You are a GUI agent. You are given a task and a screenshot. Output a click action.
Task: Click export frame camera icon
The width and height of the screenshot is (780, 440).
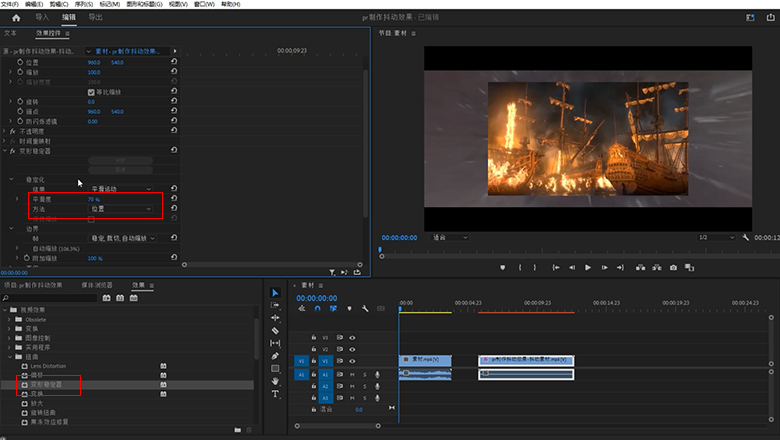tap(673, 267)
